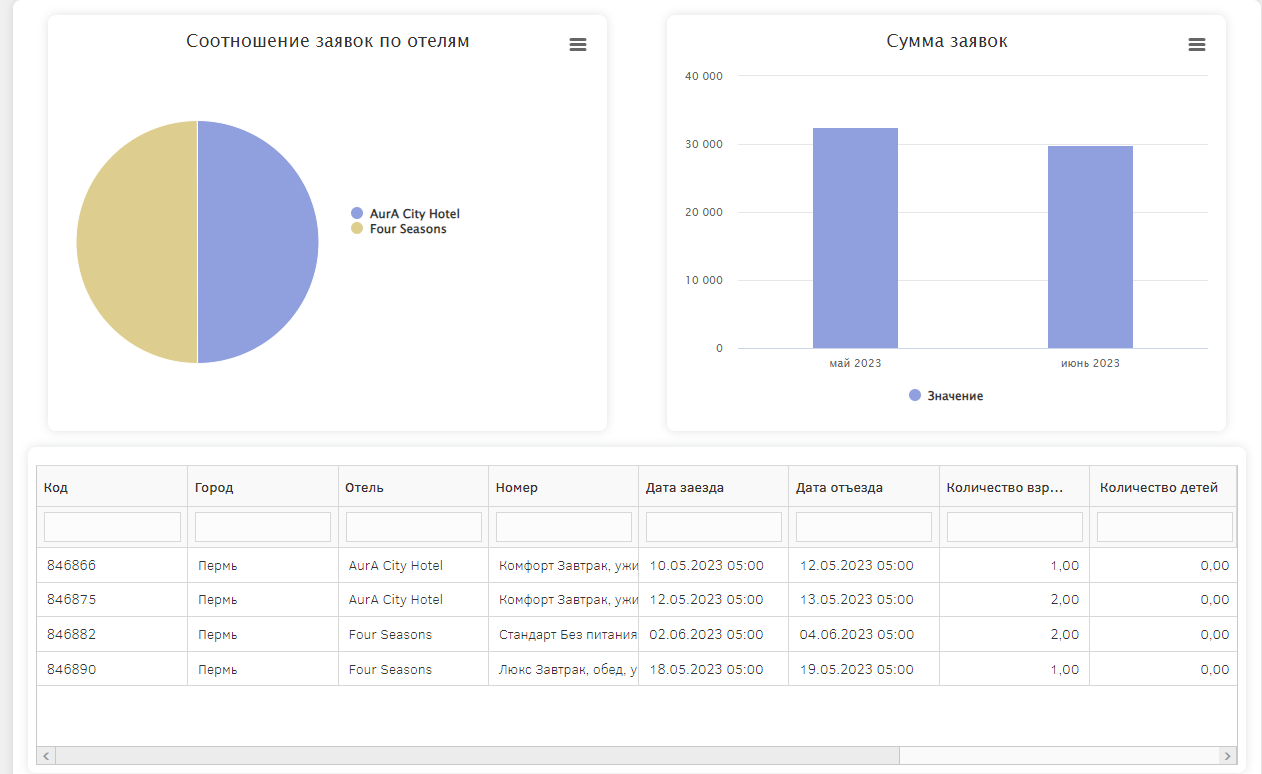Click the check-out date 04.06.2023 05:00
The image size is (1262, 774).
click(864, 634)
